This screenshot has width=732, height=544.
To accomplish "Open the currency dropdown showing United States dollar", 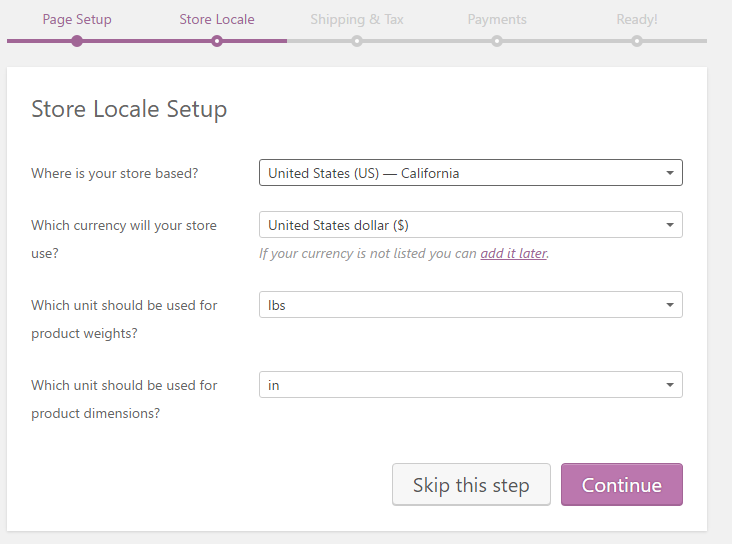I will point(471,225).
